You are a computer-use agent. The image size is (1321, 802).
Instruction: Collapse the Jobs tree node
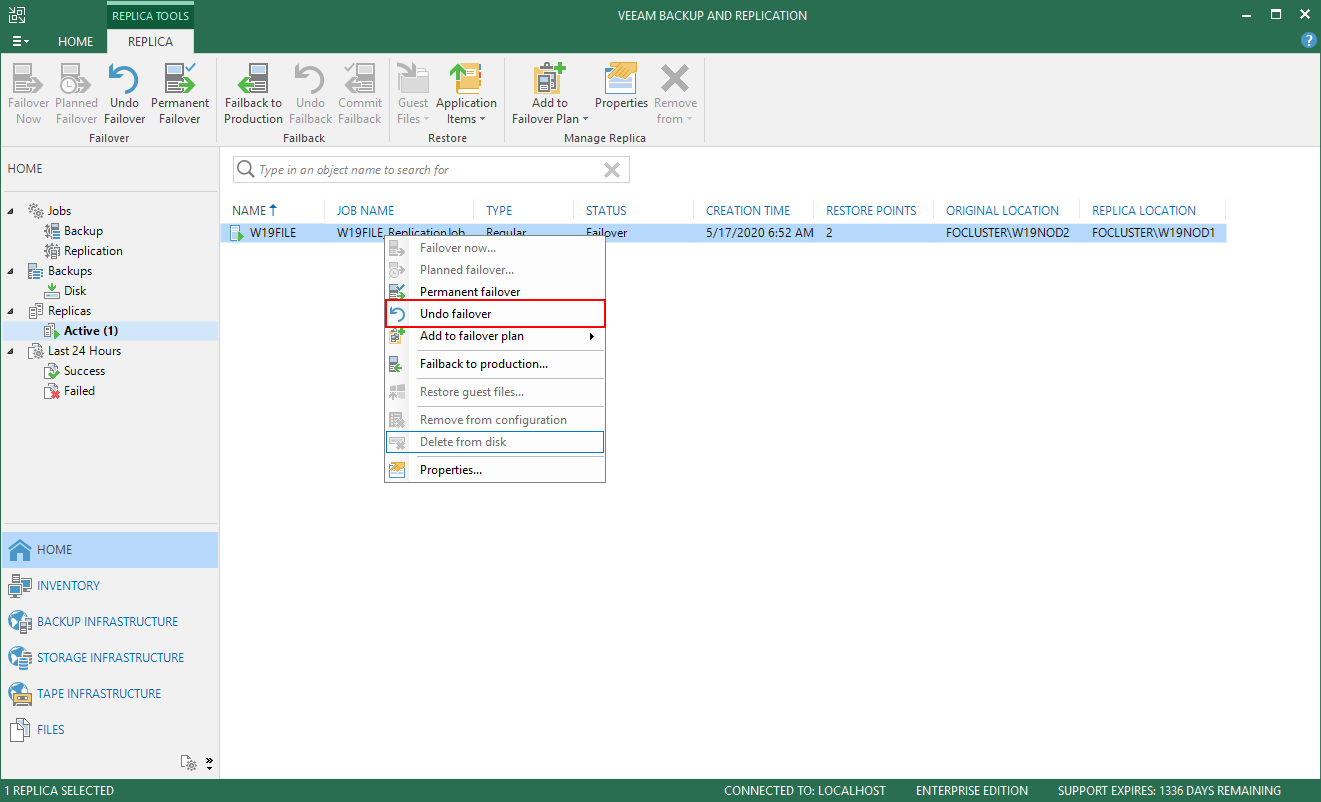[12, 211]
